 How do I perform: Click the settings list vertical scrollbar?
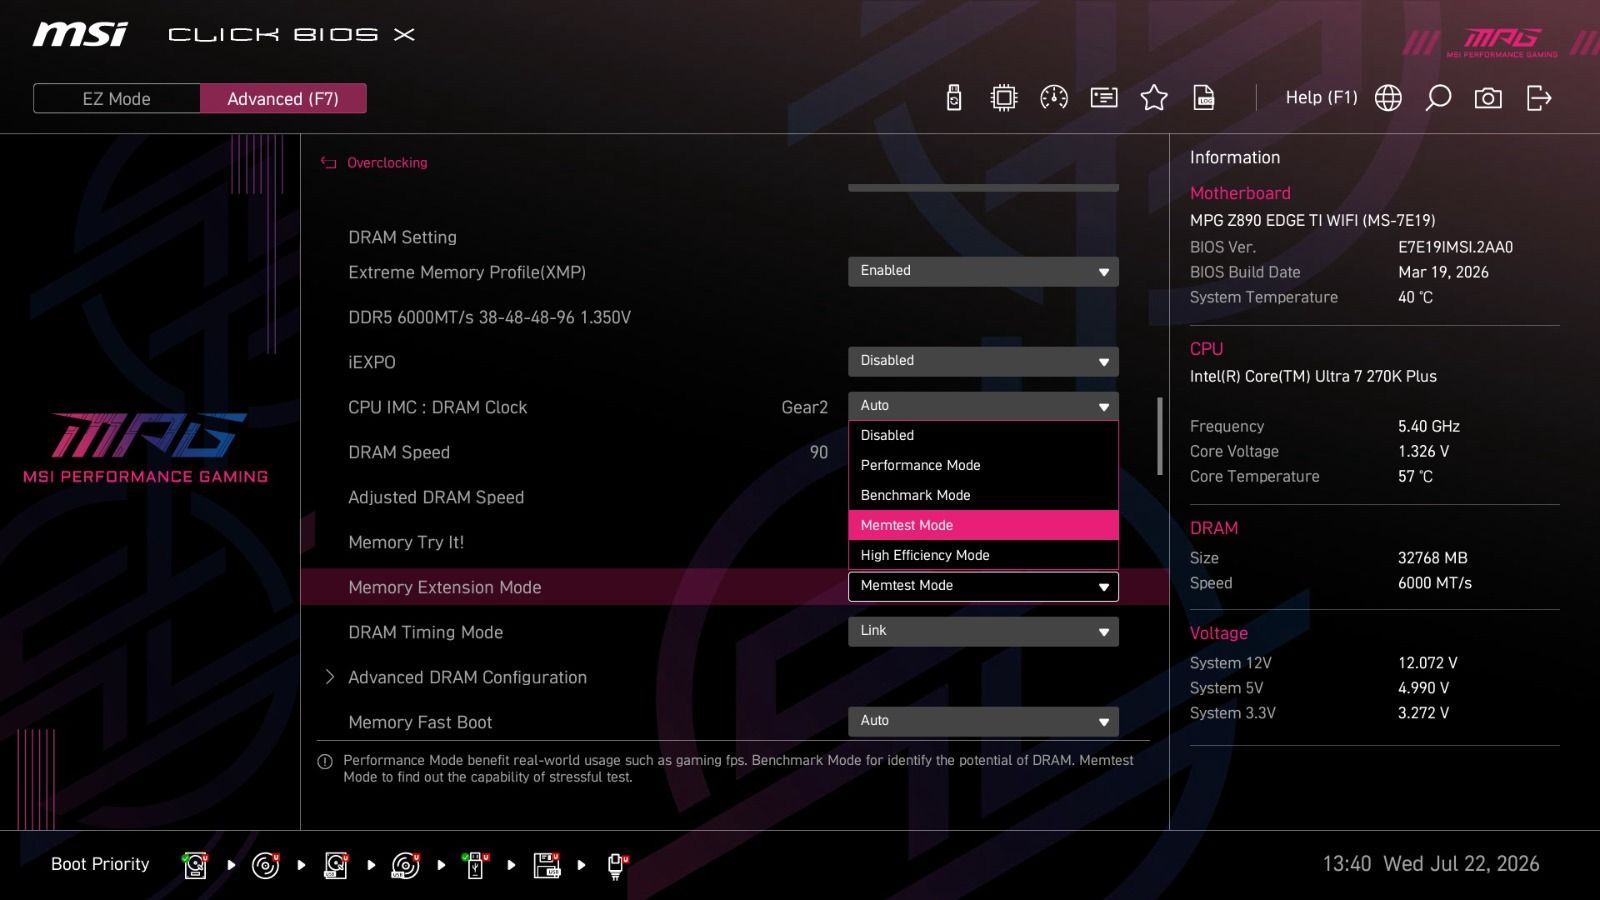coord(1160,436)
